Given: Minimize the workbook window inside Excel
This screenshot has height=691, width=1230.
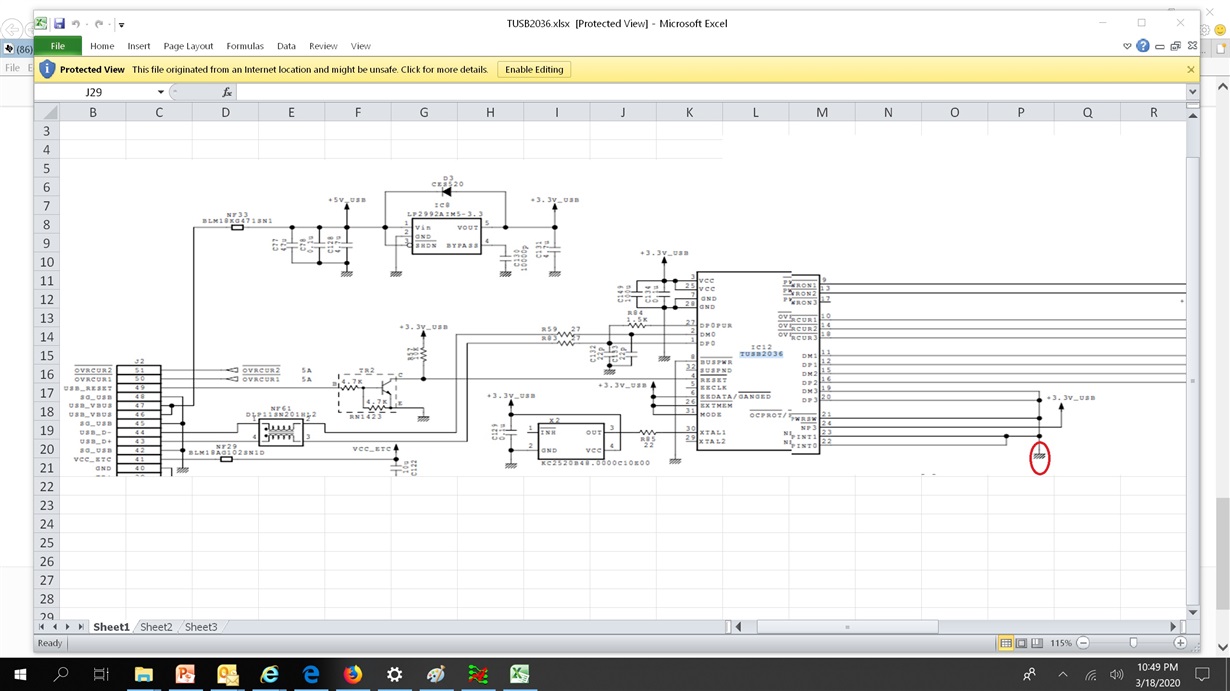Looking at the screenshot, I should 1160,46.
